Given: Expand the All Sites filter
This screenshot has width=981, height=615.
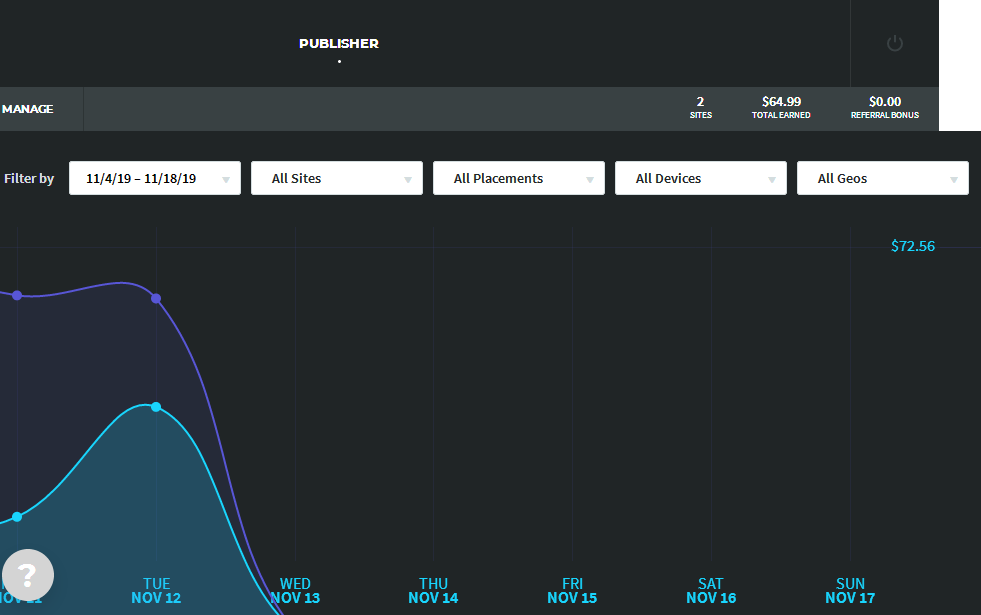Looking at the screenshot, I should (337, 178).
